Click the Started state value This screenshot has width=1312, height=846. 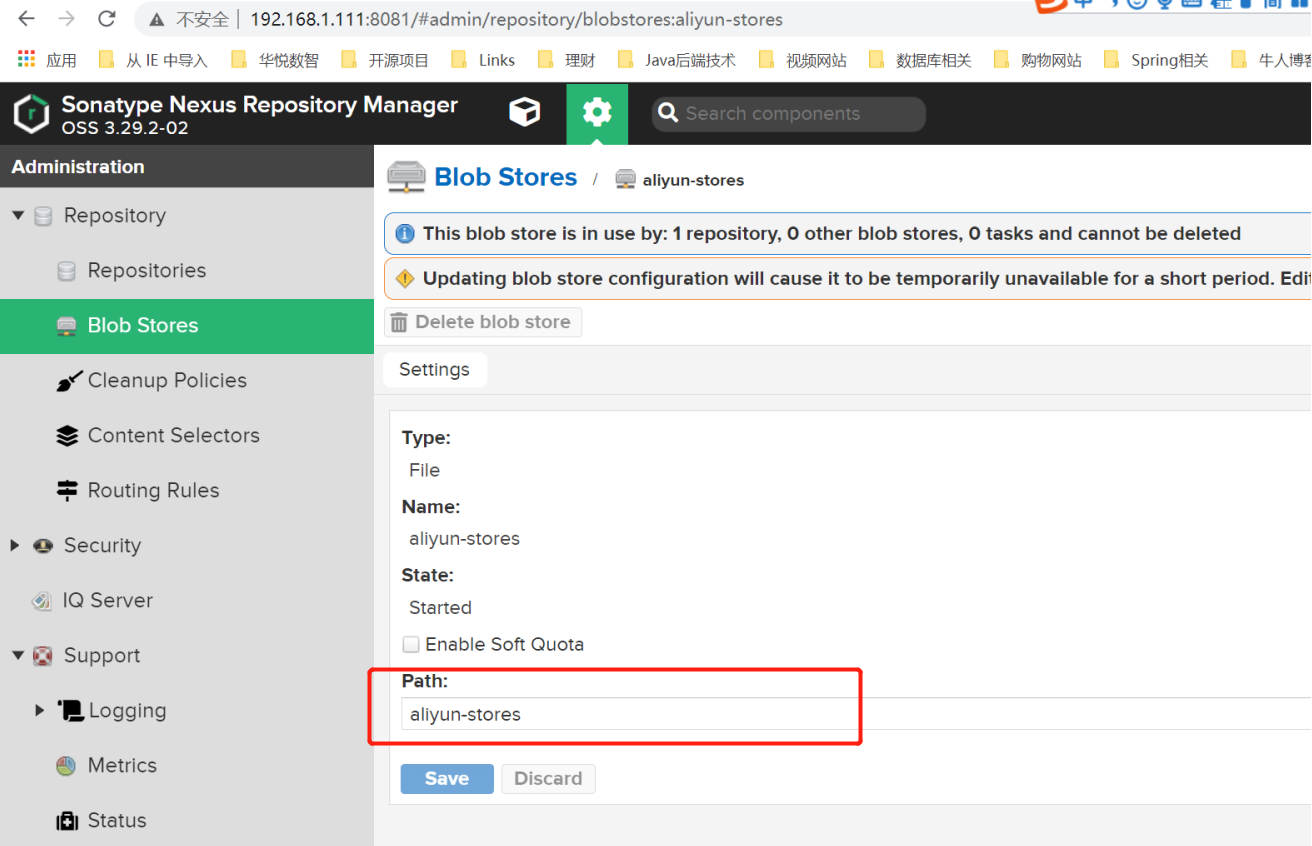(440, 608)
